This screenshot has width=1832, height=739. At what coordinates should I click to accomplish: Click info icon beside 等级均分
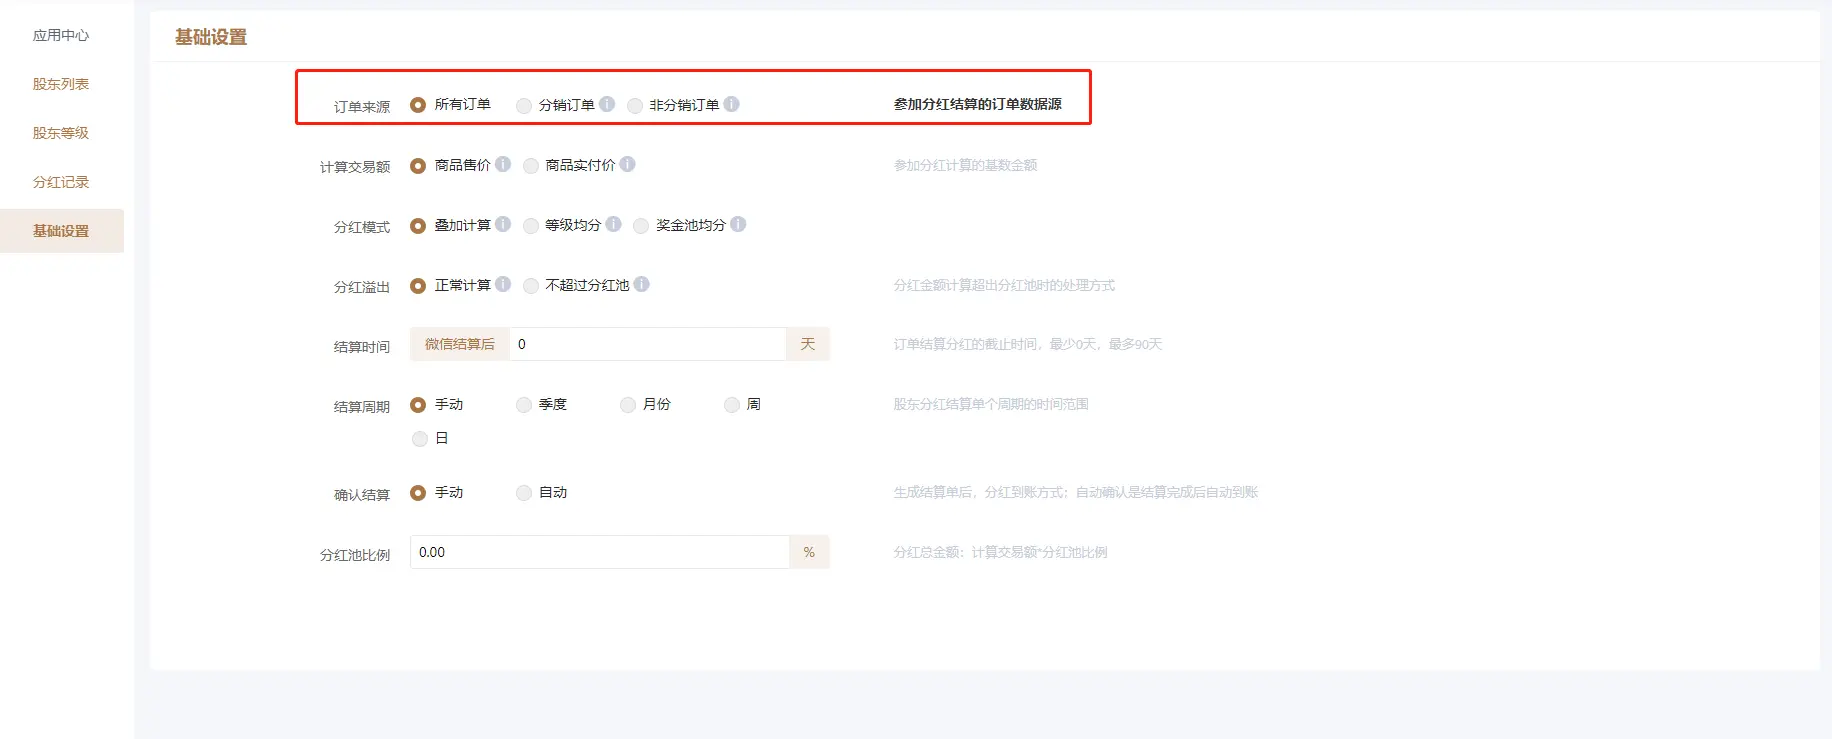pyautogui.click(x=614, y=224)
